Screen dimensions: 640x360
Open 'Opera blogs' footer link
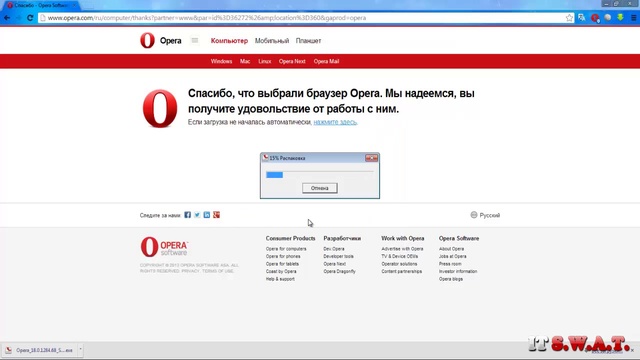(451, 279)
